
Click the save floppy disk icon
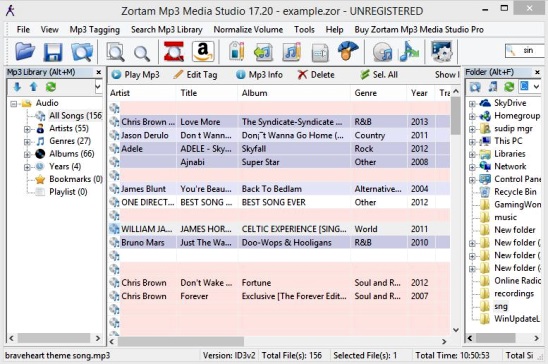(53, 52)
